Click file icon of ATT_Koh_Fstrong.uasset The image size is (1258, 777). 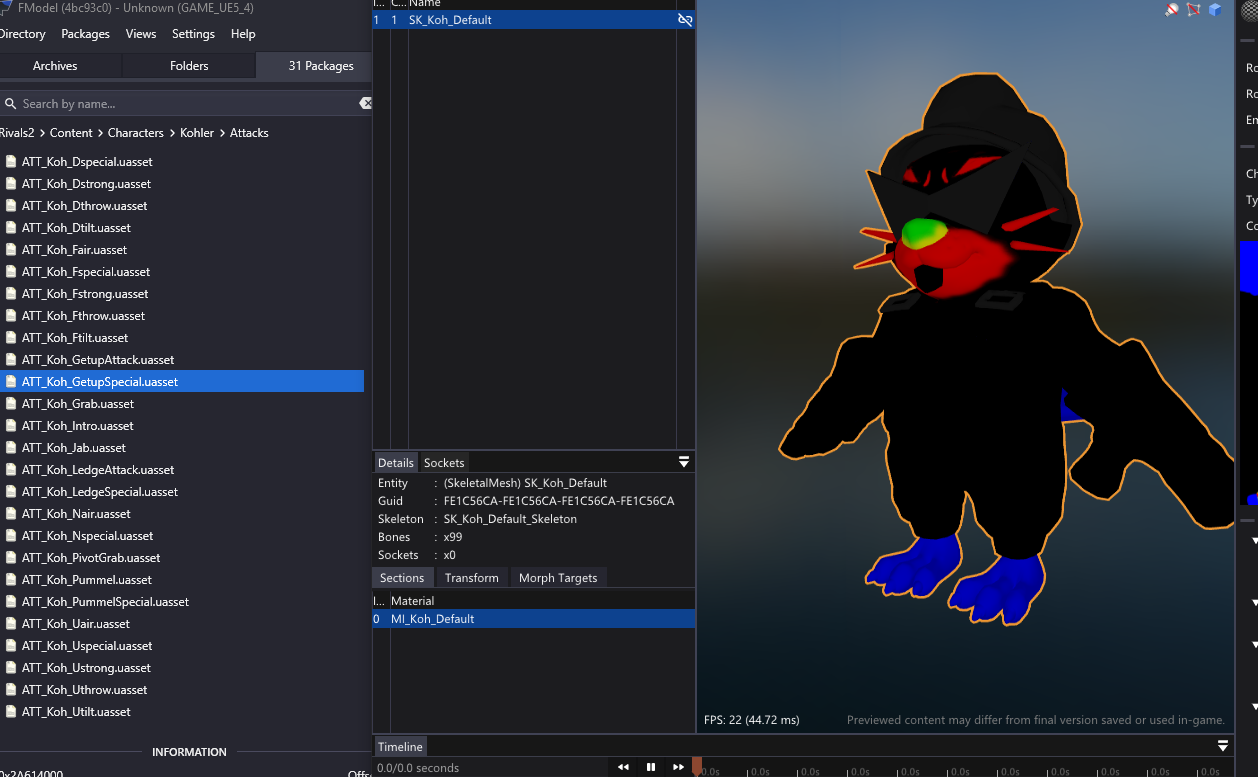[11, 293]
